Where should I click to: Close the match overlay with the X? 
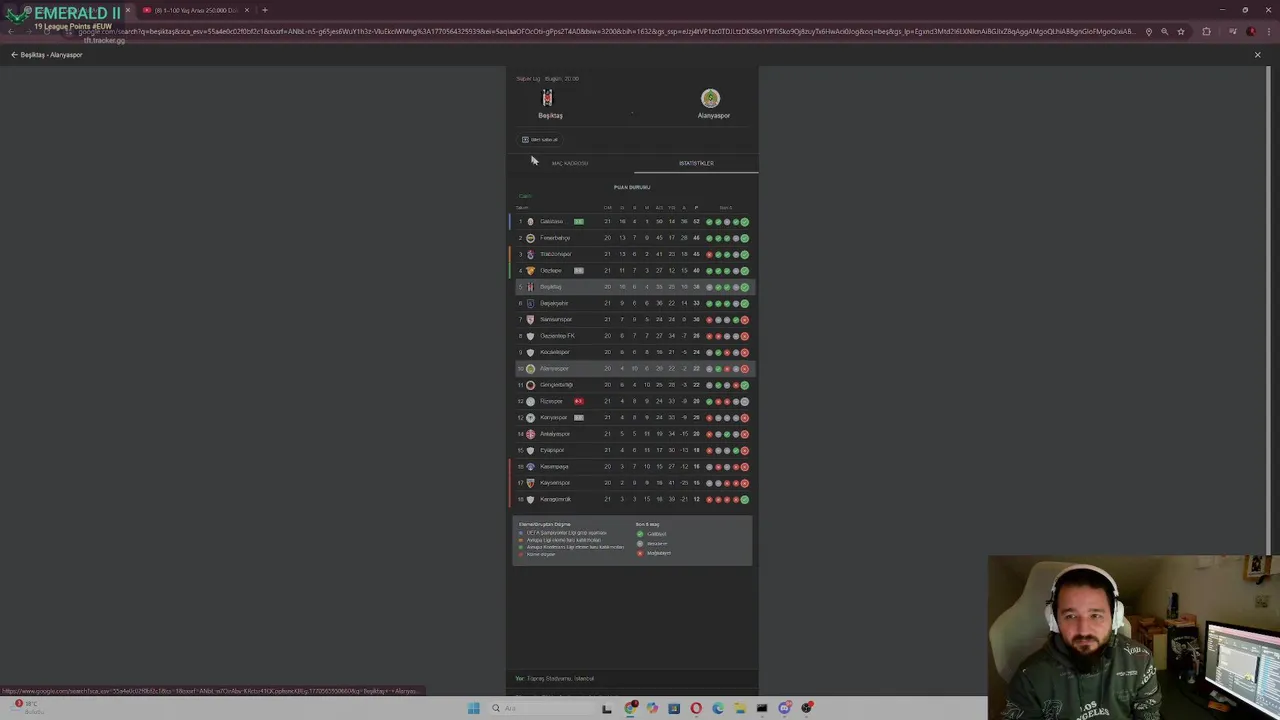pos(1257,55)
